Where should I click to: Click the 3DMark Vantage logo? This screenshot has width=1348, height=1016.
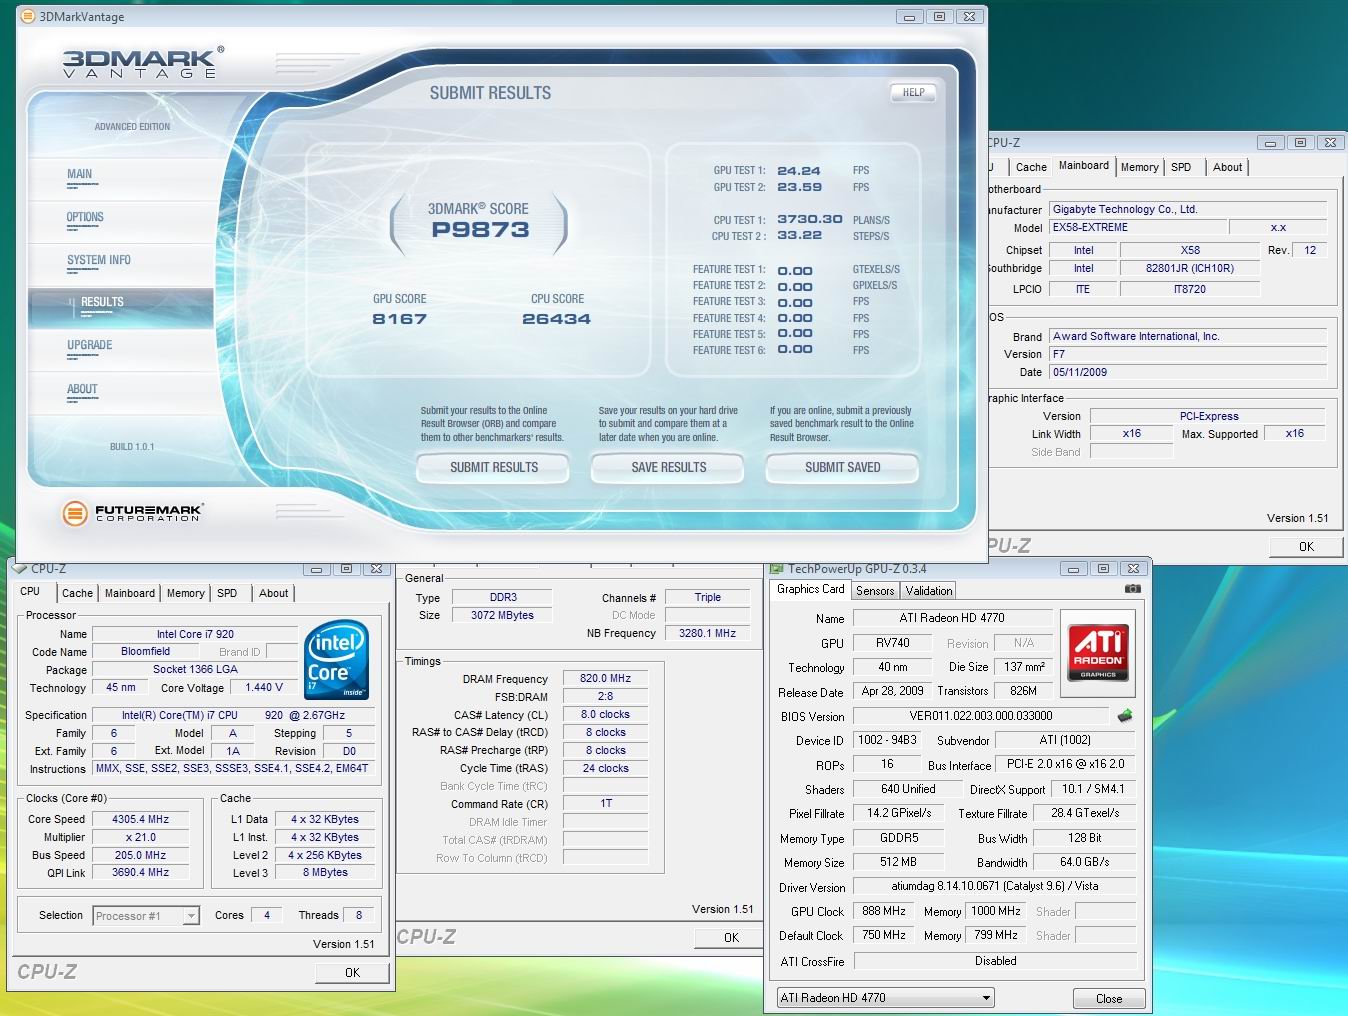pyautogui.click(x=143, y=62)
